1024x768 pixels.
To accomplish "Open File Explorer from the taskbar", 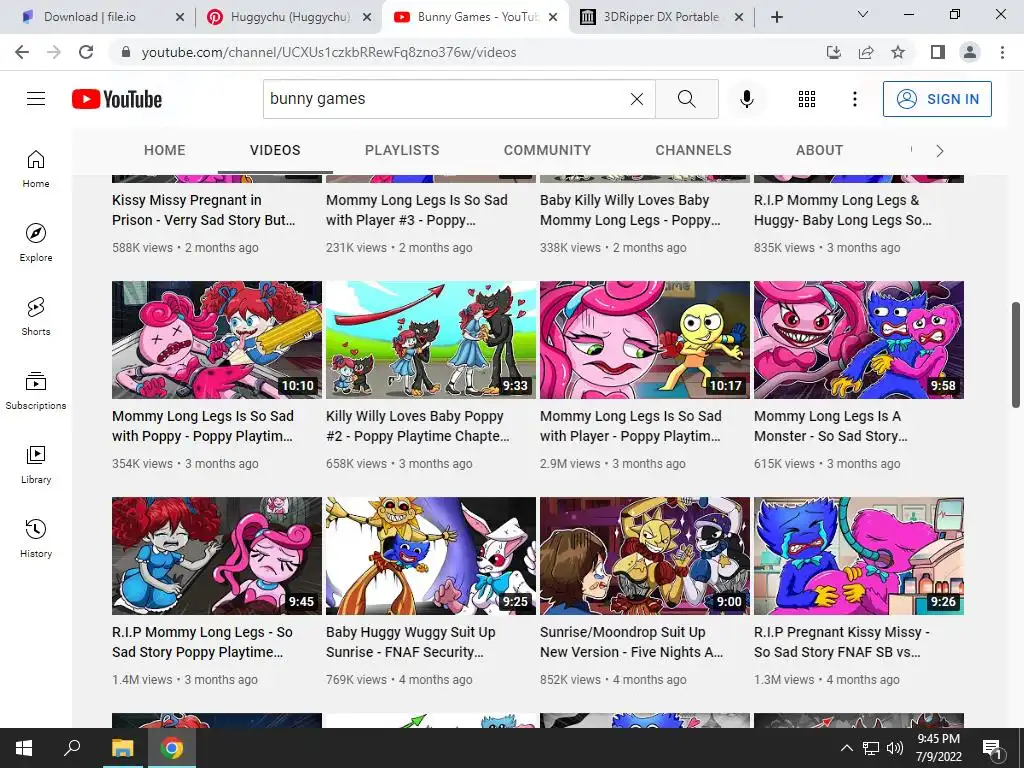I will [x=122, y=748].
